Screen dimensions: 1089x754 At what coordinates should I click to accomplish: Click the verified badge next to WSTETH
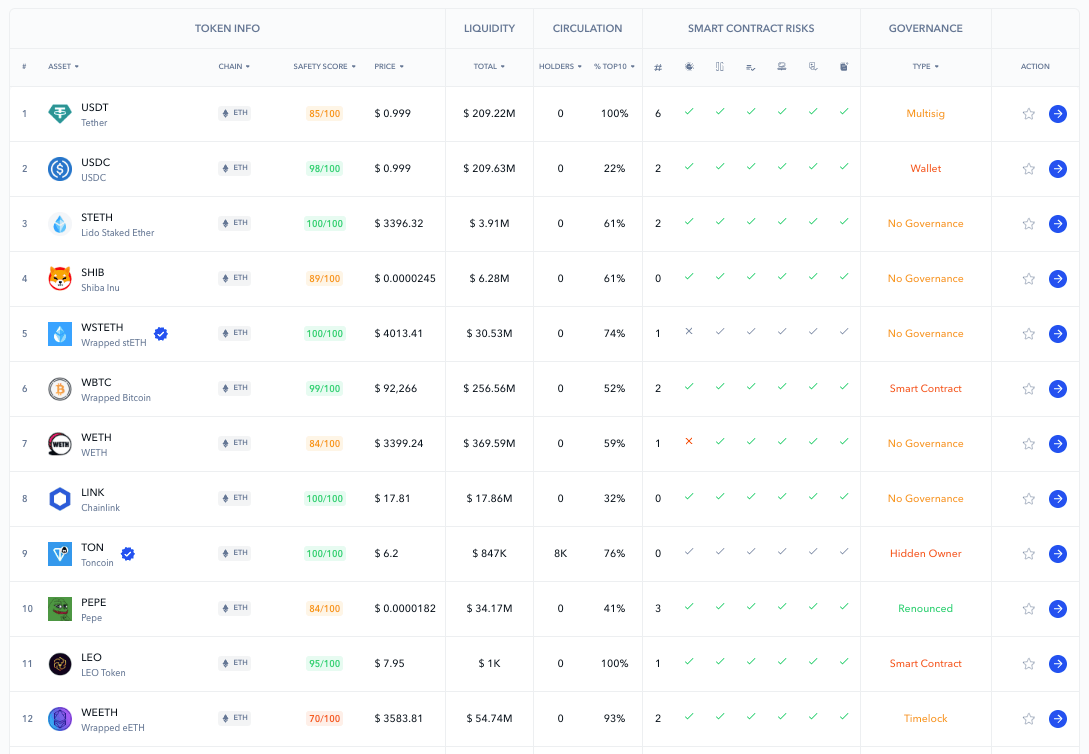pyautogui.click(x=160, y=334)
